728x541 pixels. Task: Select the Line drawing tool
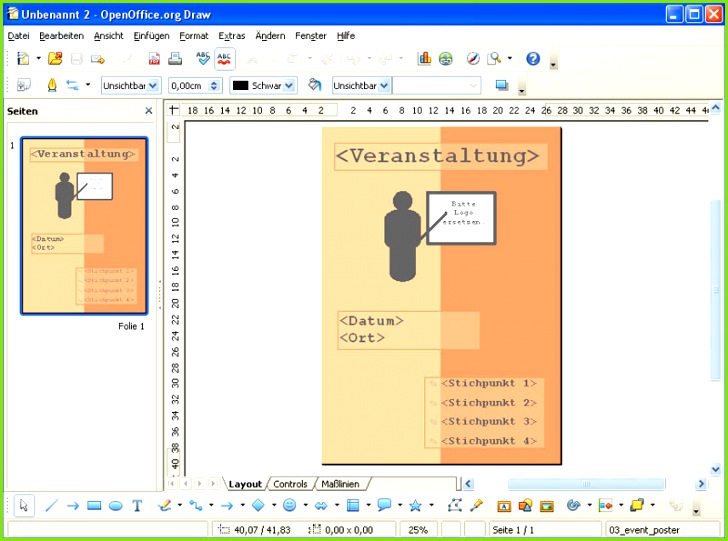coord(51,505)
